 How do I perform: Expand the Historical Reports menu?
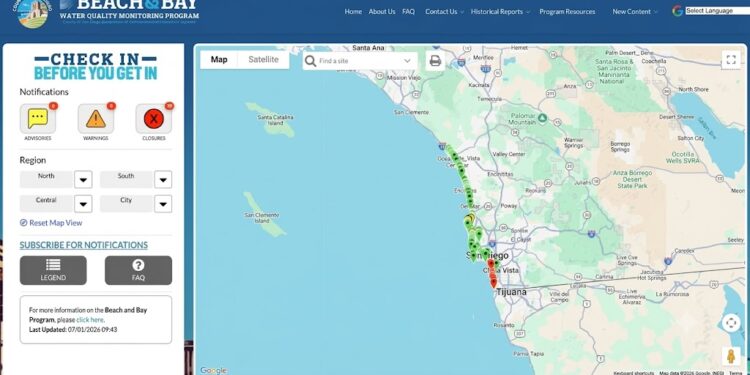click(x=500, y=11)
